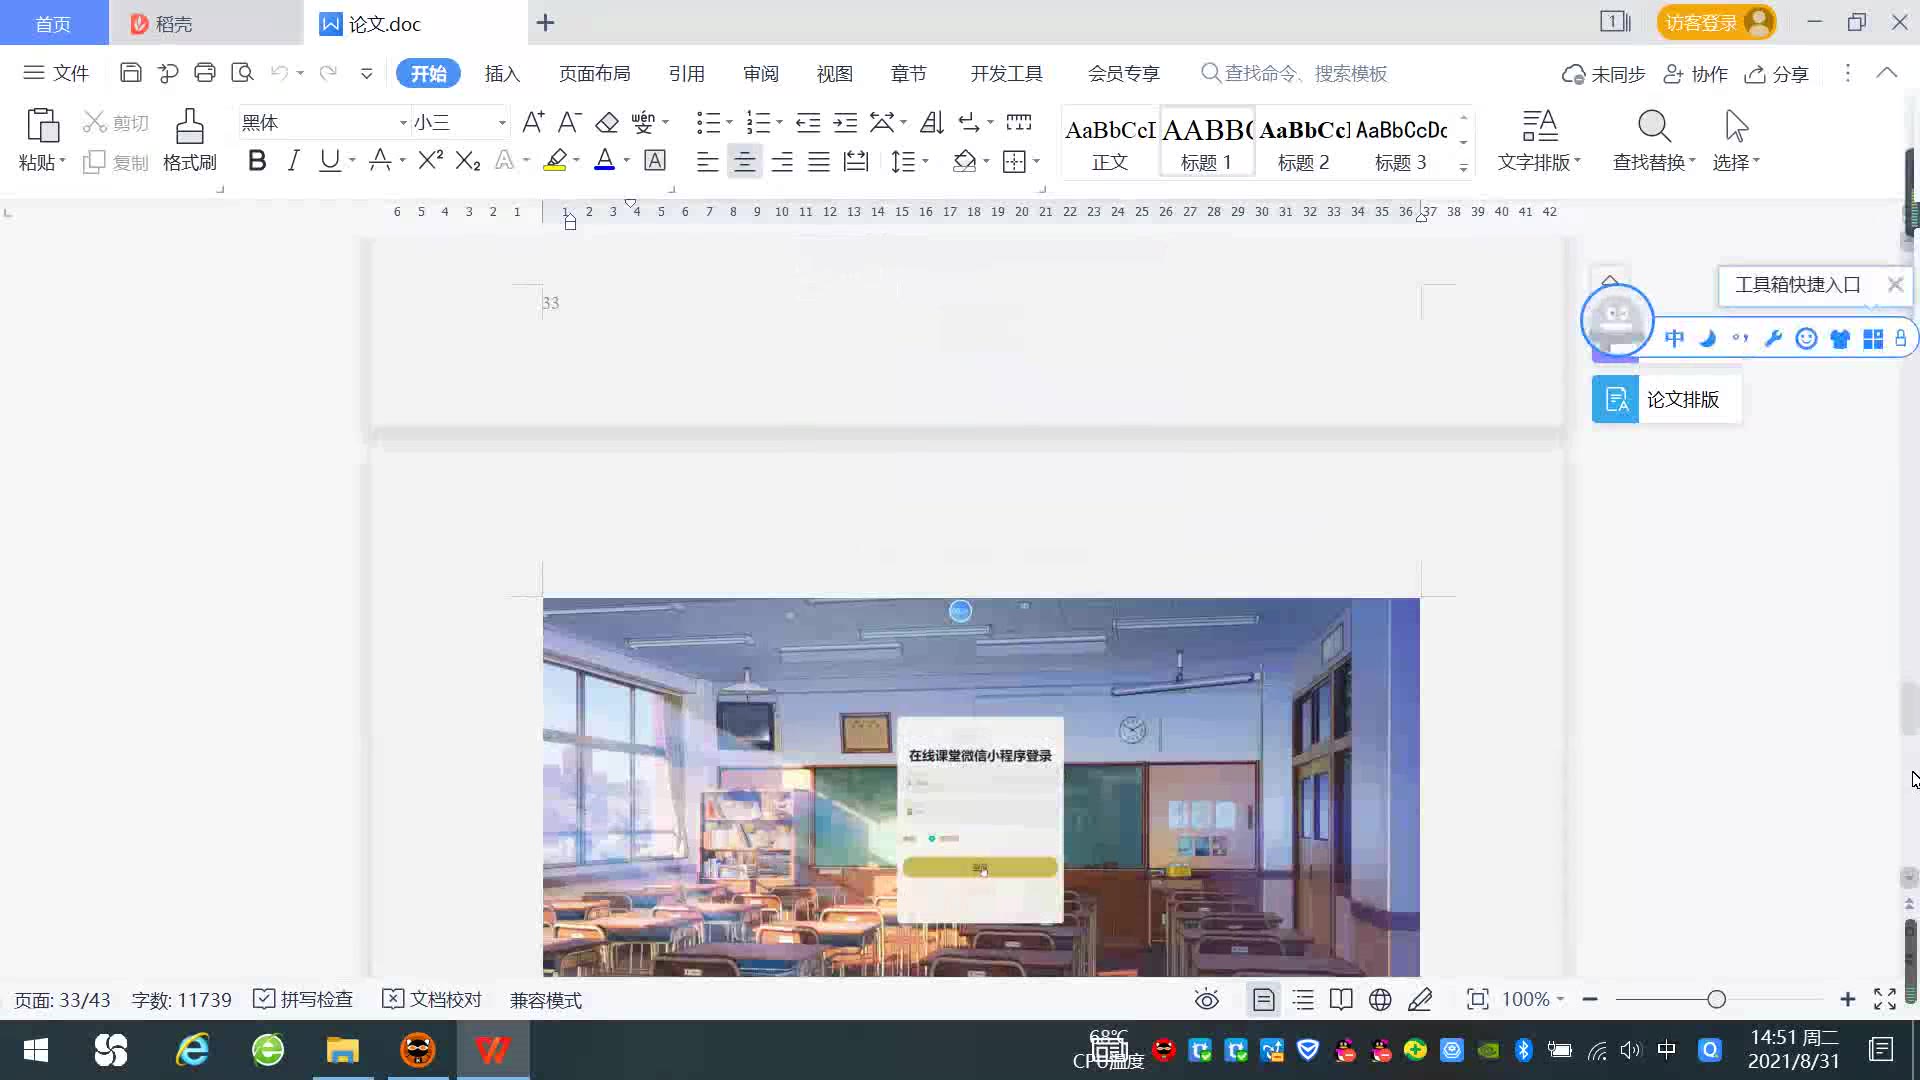Click the Format Painter tool

[190, 140]
